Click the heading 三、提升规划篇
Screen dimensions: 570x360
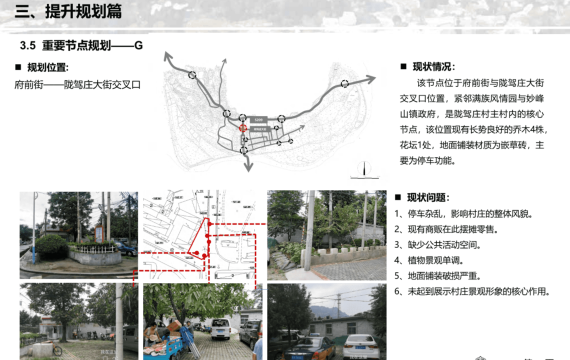68,11
